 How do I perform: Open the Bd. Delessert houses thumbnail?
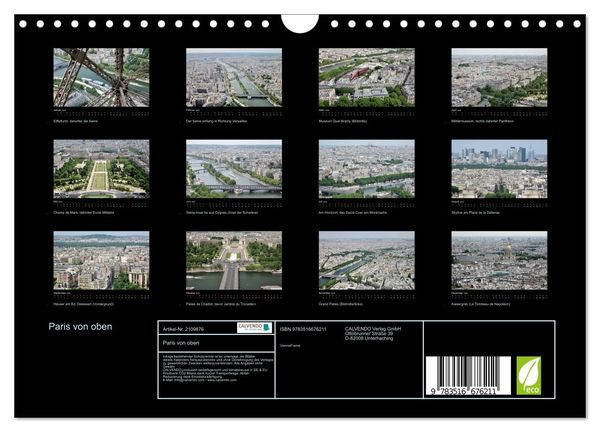coord(101,260)
